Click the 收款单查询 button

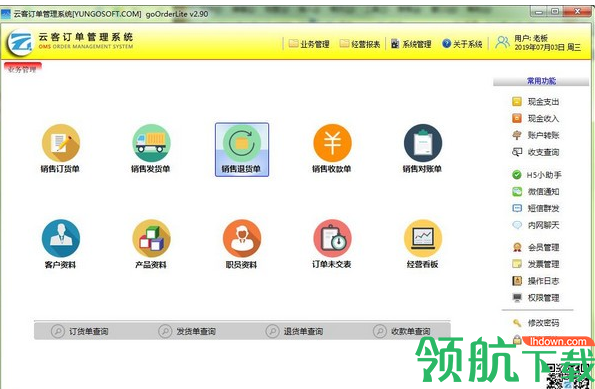tap(402, 331)
